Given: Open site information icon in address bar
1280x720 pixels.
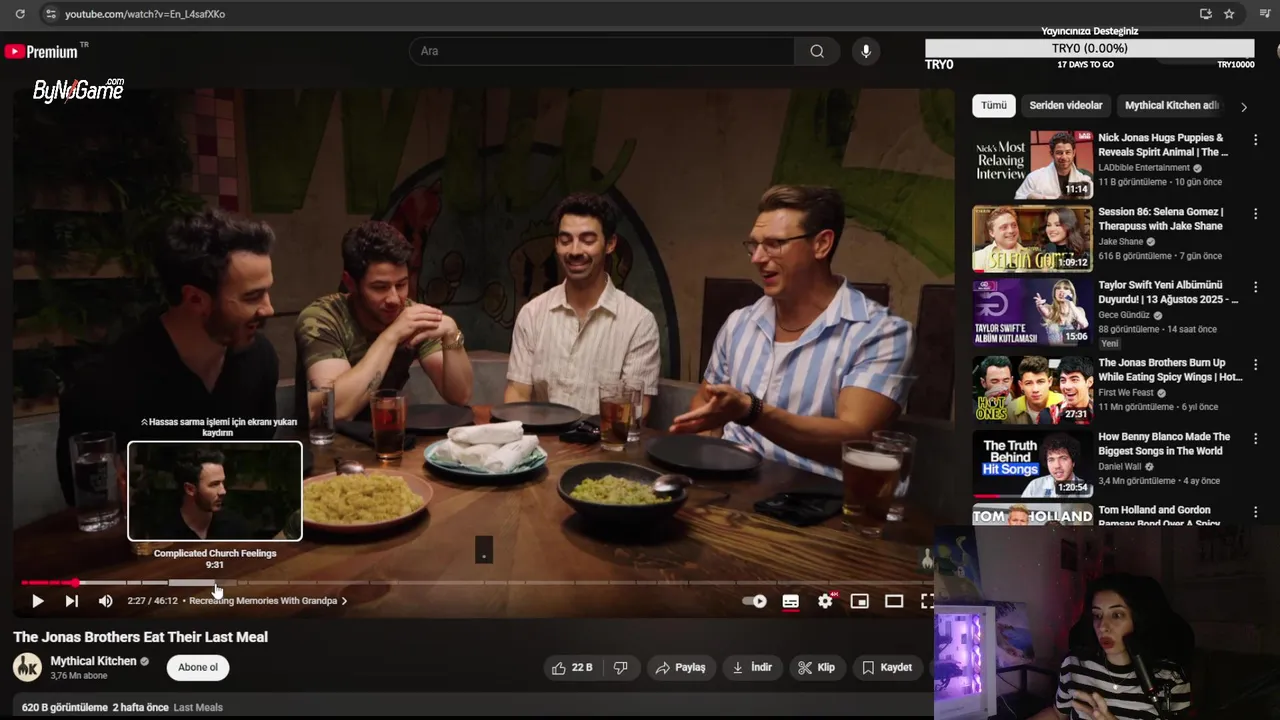Looking at the screenshot, I should tap(50, 14).
